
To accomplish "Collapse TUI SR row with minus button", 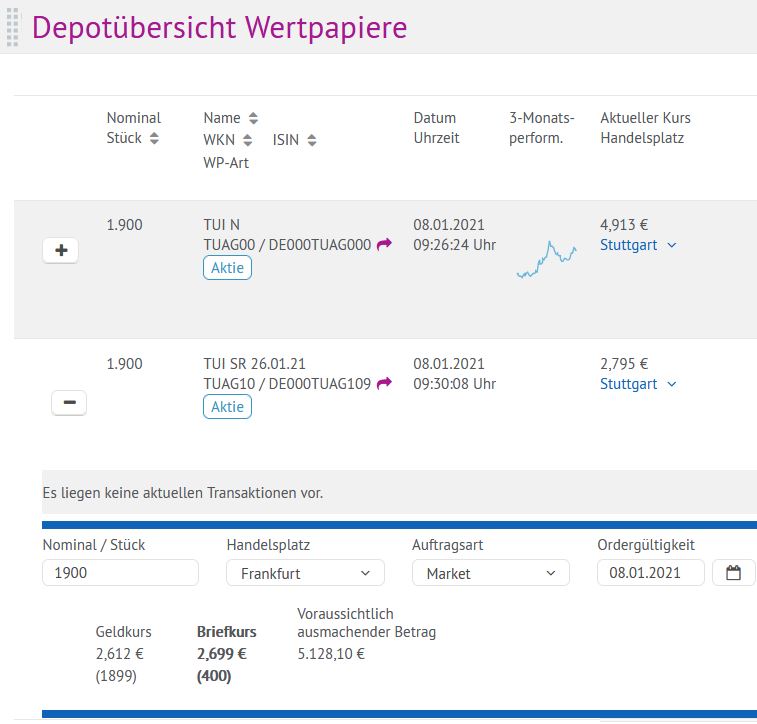I will 69,403.
